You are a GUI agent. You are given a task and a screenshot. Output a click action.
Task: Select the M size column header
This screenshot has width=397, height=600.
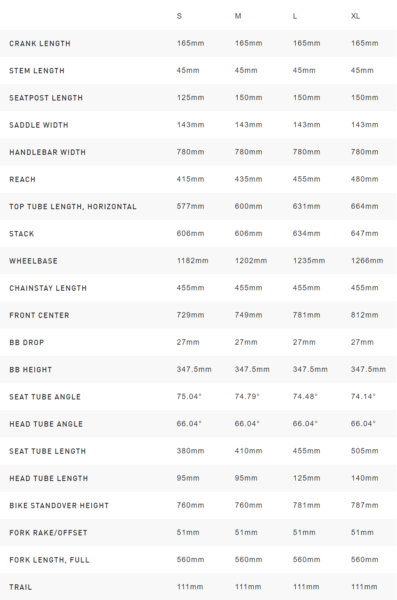tap(238, 16)
